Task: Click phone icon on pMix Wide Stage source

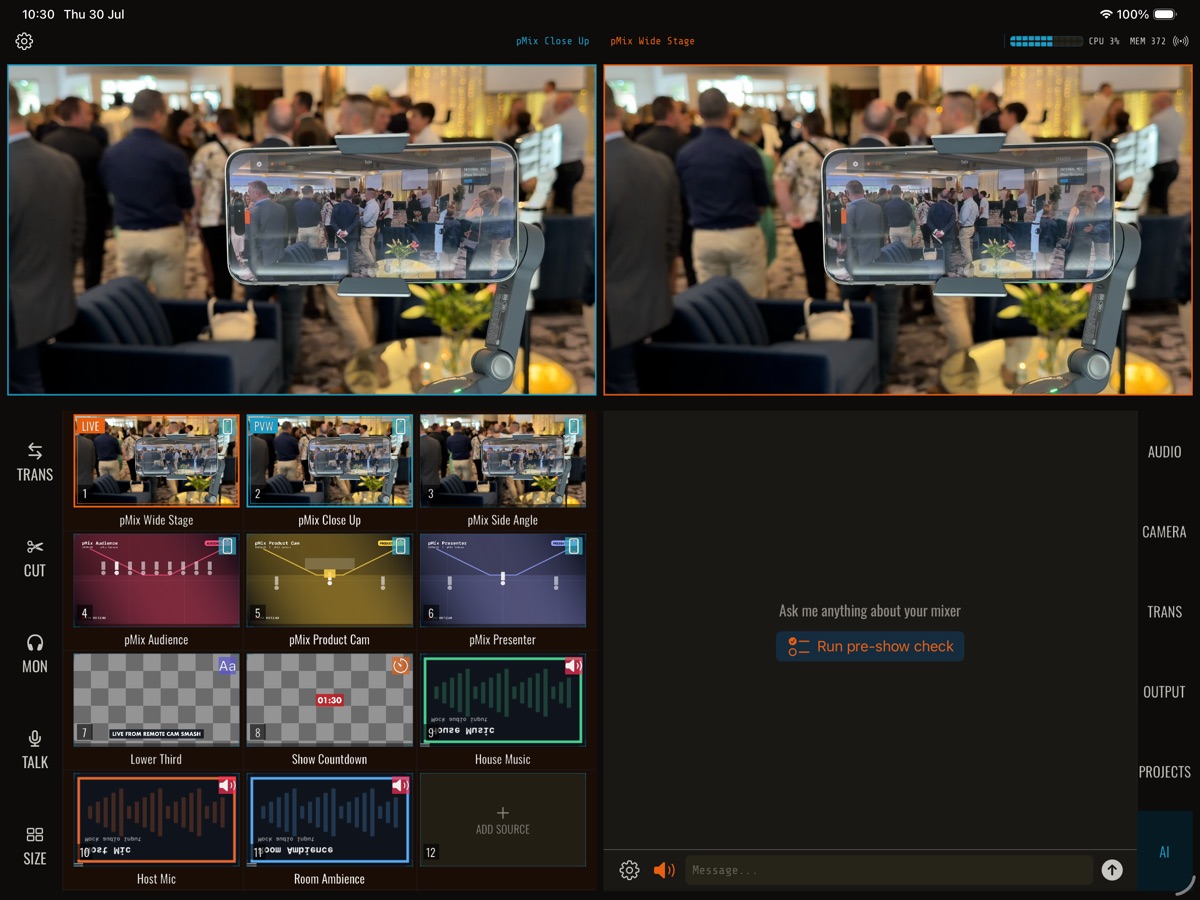Action: click(x=228, y=426)
